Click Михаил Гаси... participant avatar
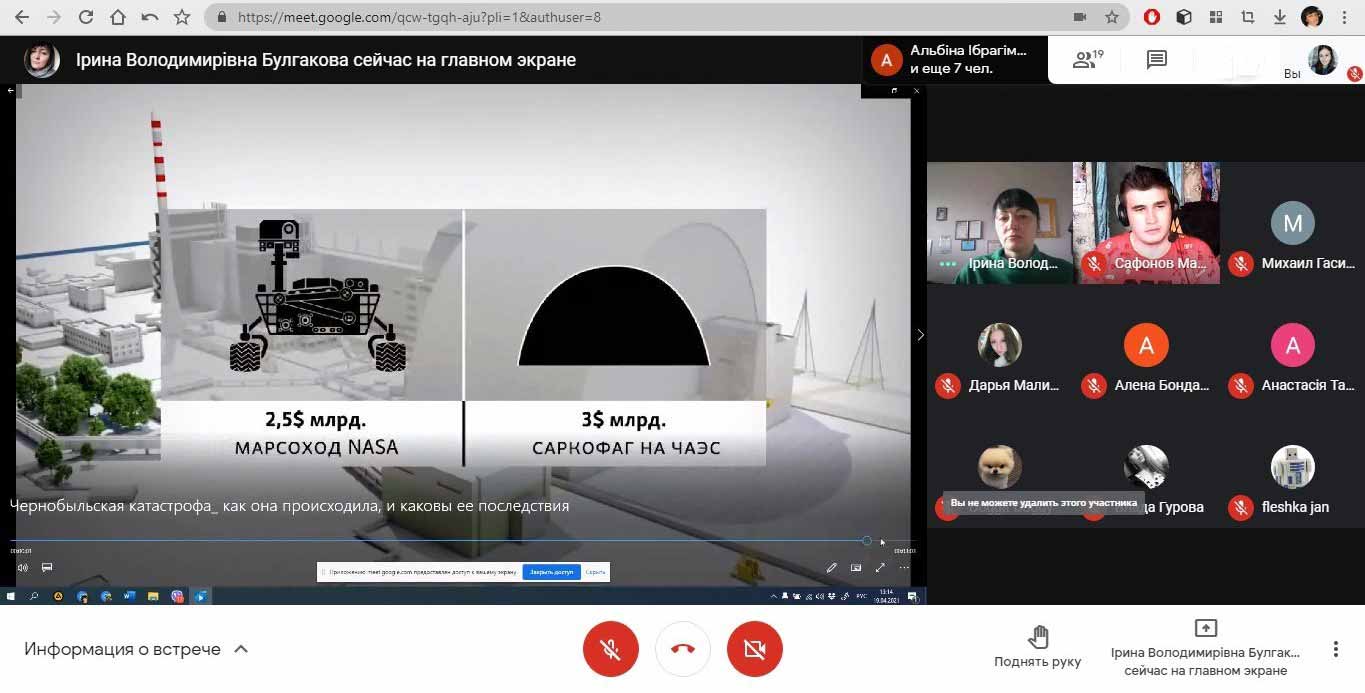This screenshot has height=693, width=1365. (1293, 223)
